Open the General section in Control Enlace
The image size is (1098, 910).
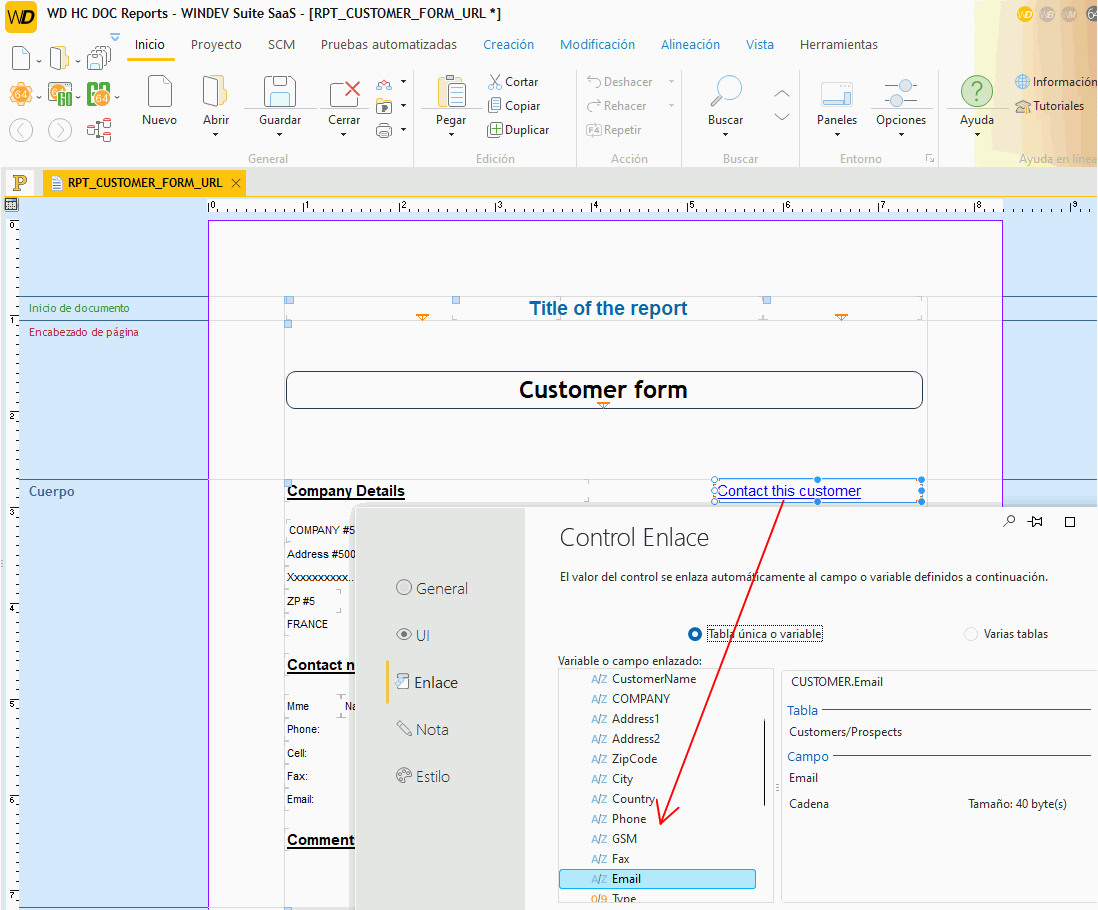432,589
